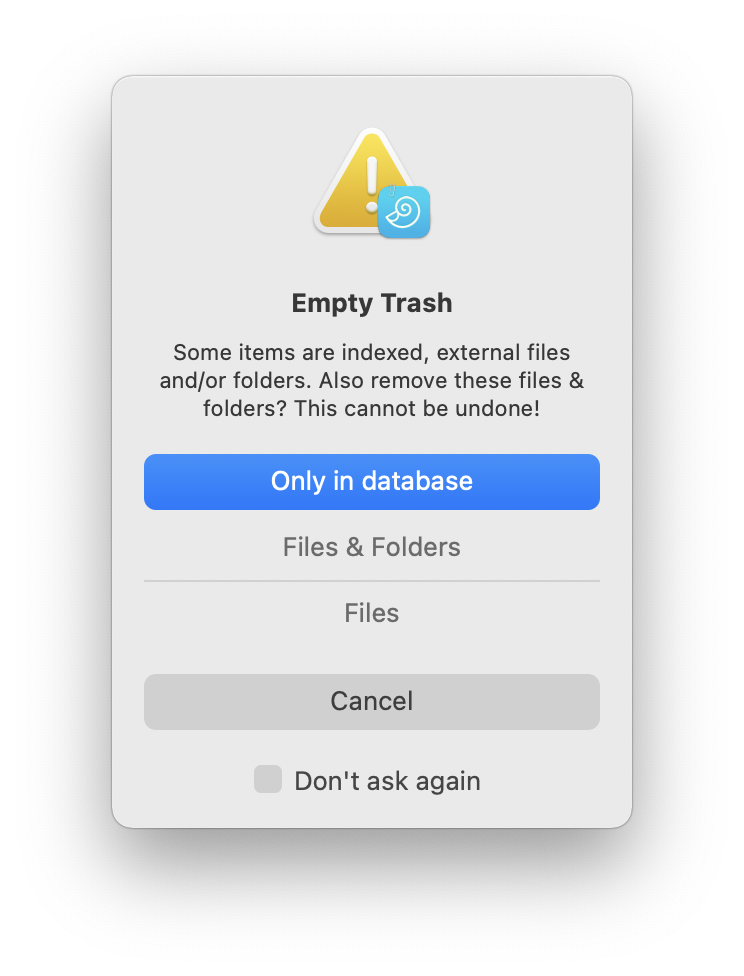Remove external files and folders too
Image resolution: width=744 pixels, height=976 pixels.
point(372,547)
